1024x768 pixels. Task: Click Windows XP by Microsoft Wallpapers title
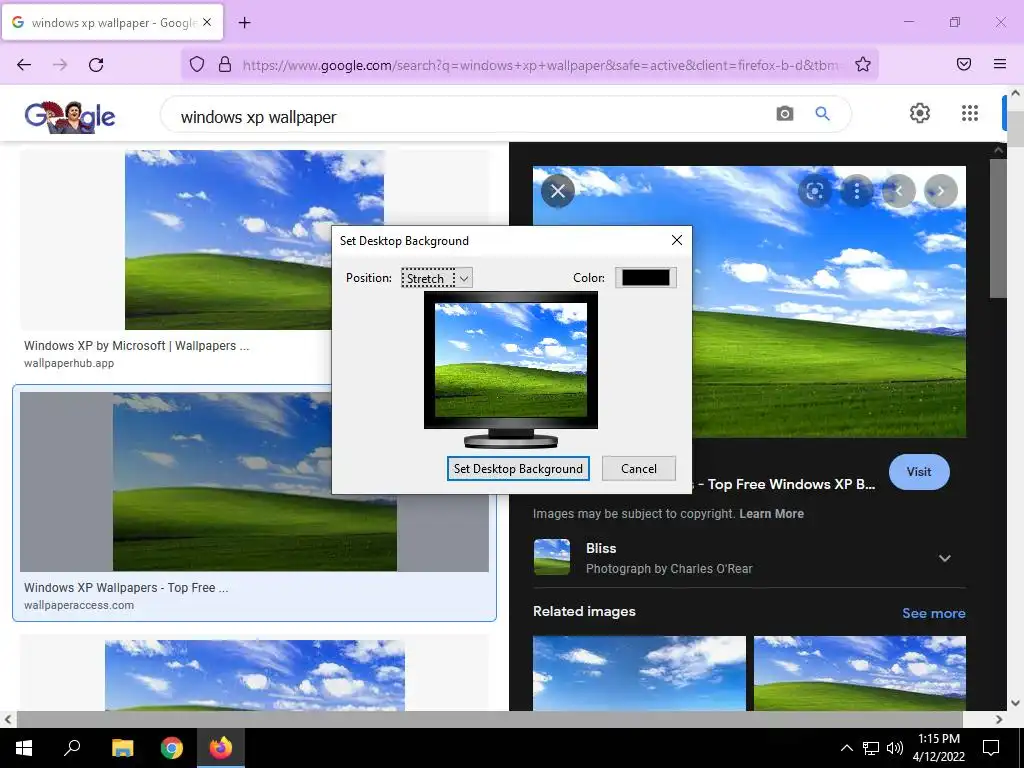[136, 345]
